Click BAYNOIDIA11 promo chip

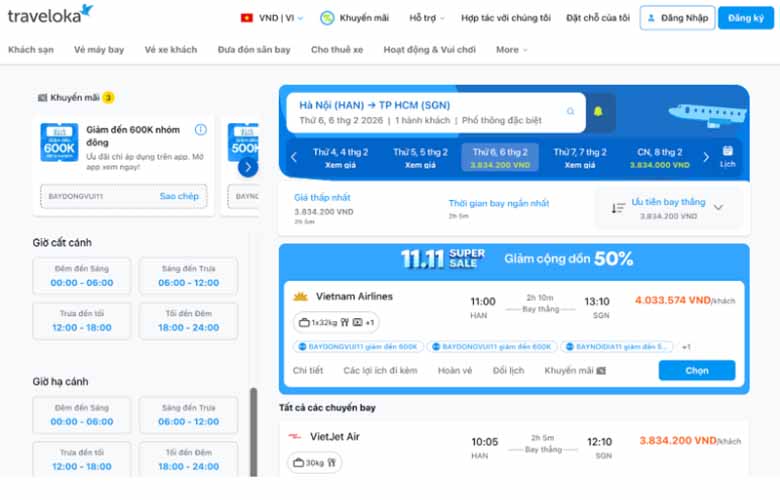618,347
